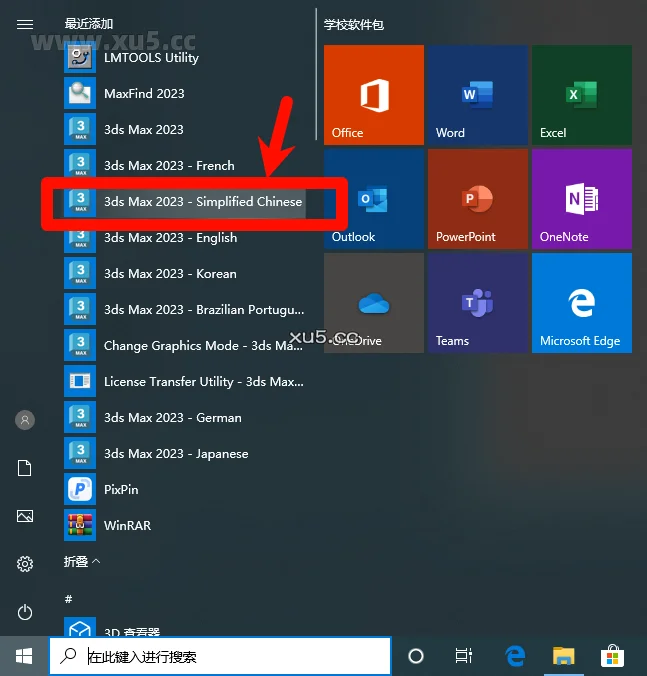Collapse the recently added list (折叠)
Viewport: 647px width, 676px height.
click(x=82, y=562)
